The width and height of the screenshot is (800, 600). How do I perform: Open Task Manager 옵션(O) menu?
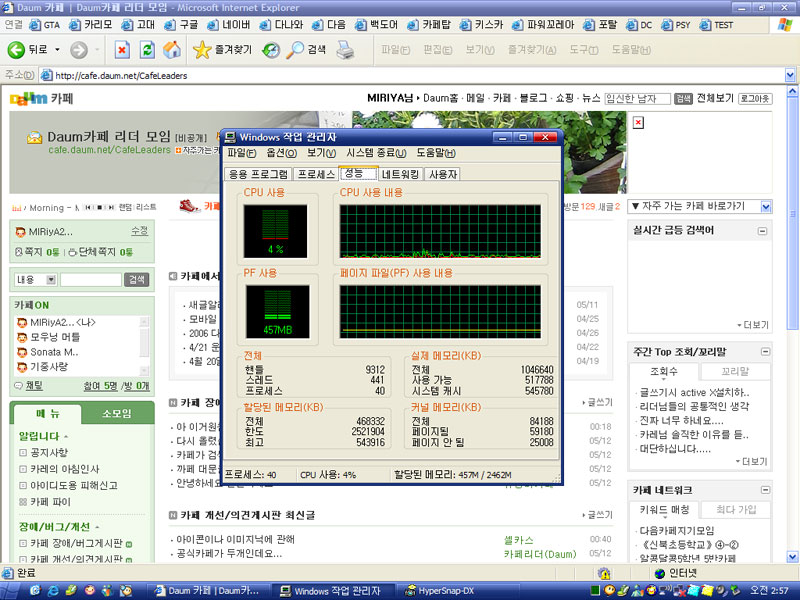281,153
